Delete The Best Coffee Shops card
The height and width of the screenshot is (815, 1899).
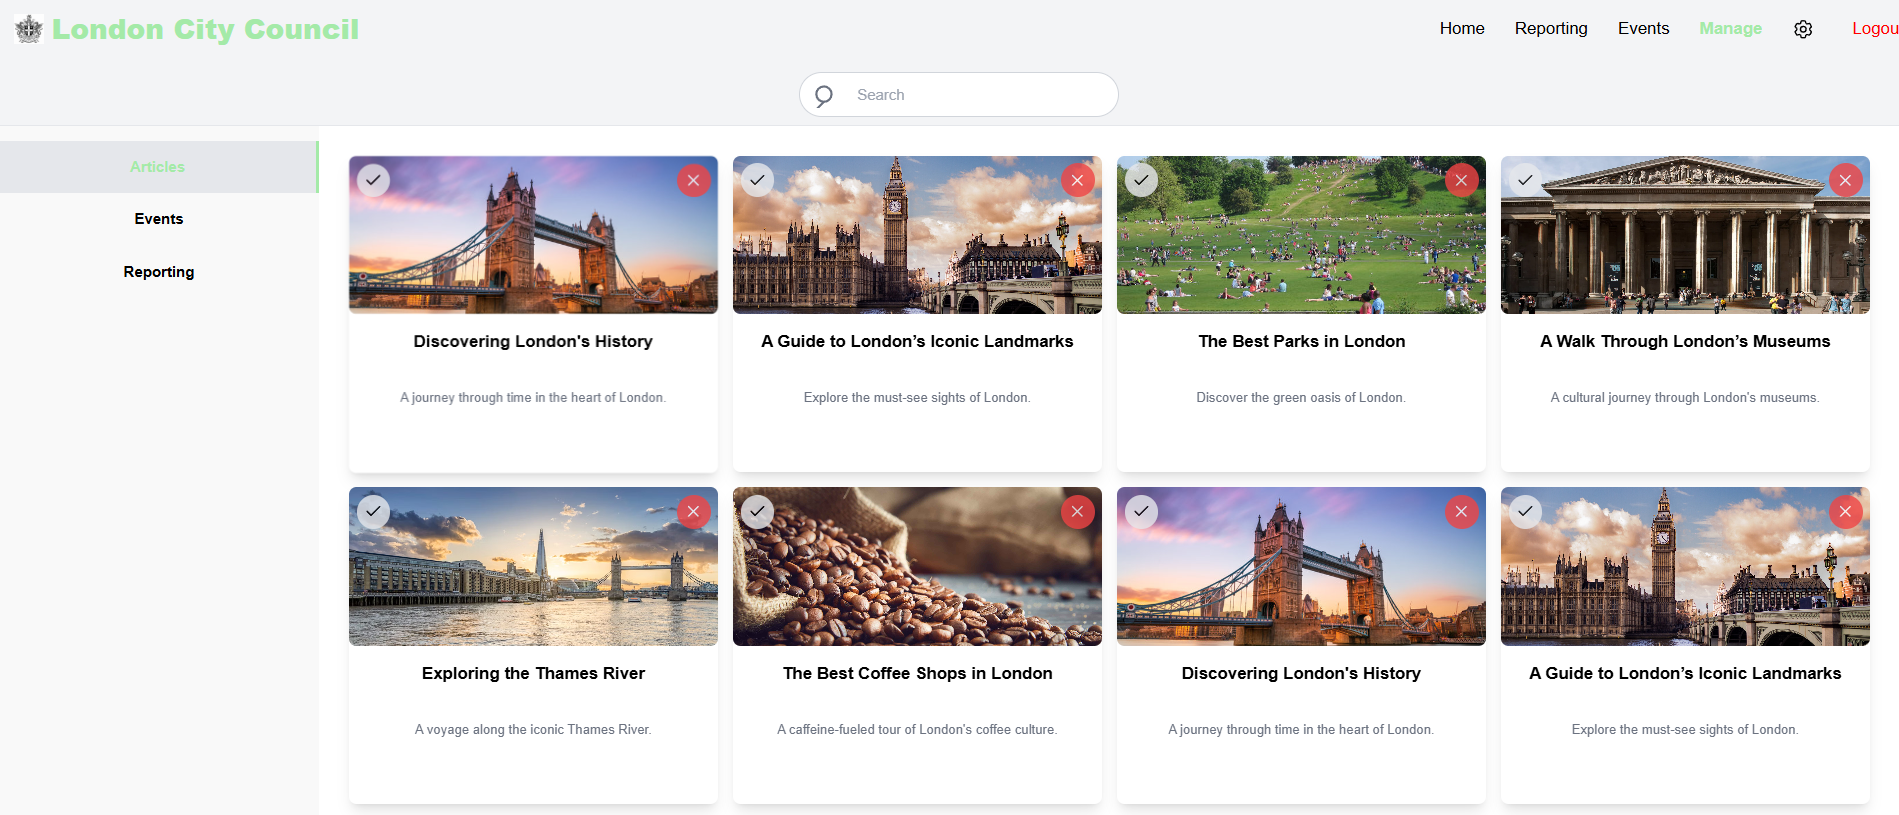click(x=1078, y=511)
